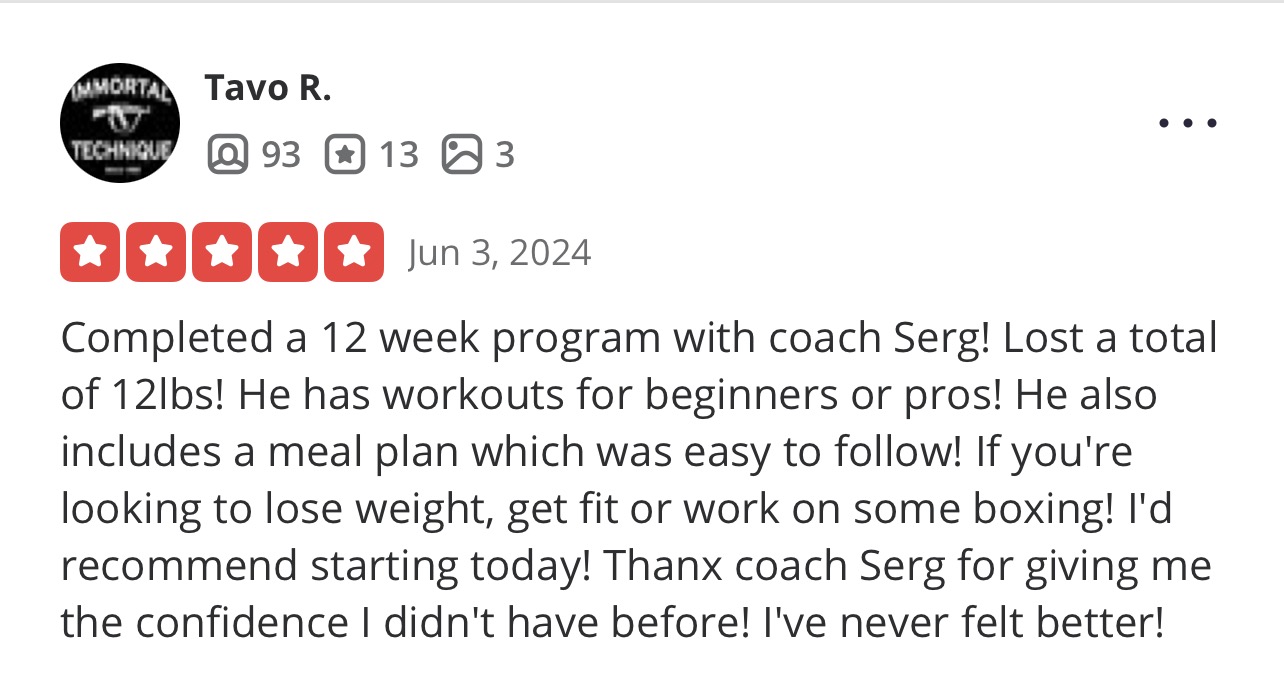
Task: Select the second red rating star
Action: click(156, 252)
